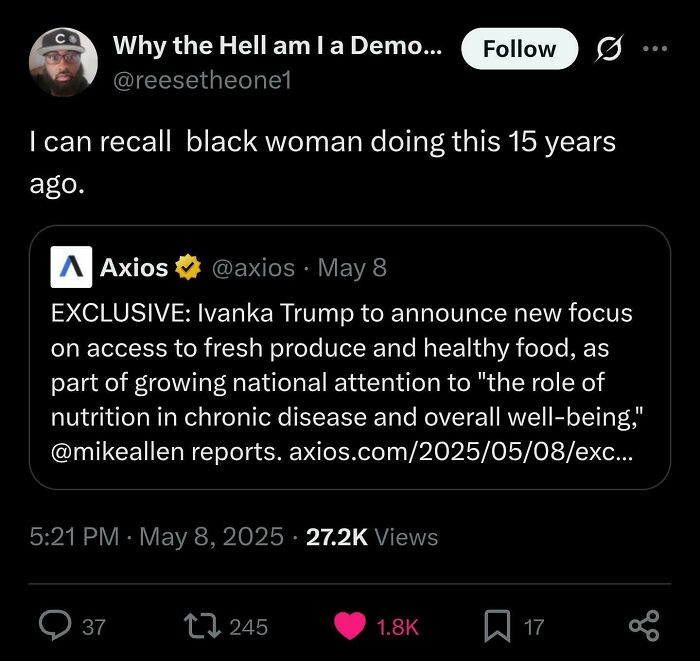Like the tweet with the heart icon

tap(349, 626)
